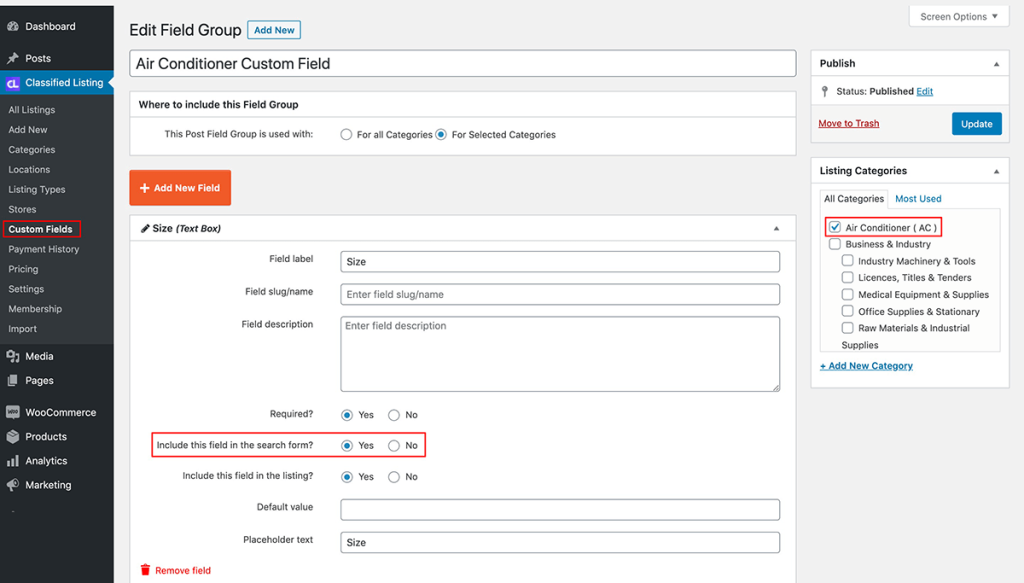Image resolution: width=1024 pixels, height=583 pixels.
Task: Open Custom Fields submenu item
Action: click(41, 229)
